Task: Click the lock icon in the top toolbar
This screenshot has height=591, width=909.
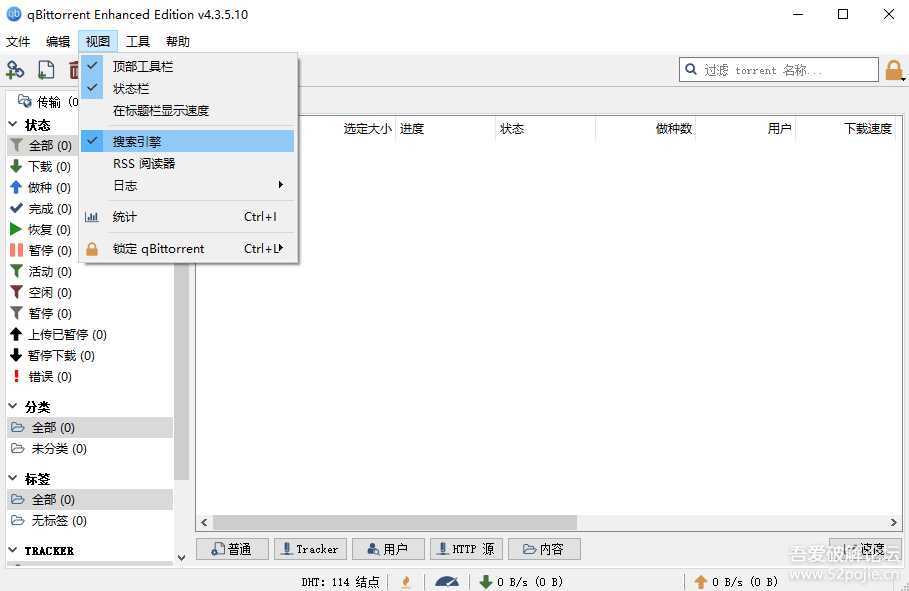Action: pos(894,70)
